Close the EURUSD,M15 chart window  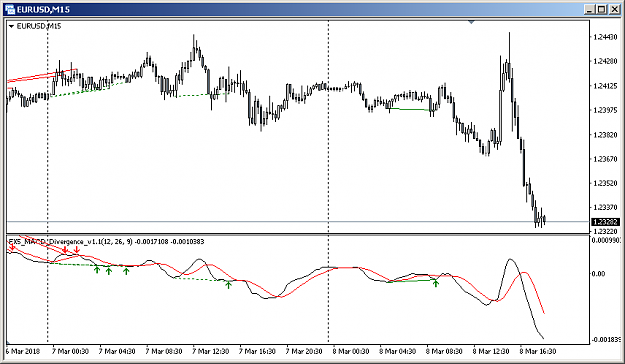tap(614, 9)
